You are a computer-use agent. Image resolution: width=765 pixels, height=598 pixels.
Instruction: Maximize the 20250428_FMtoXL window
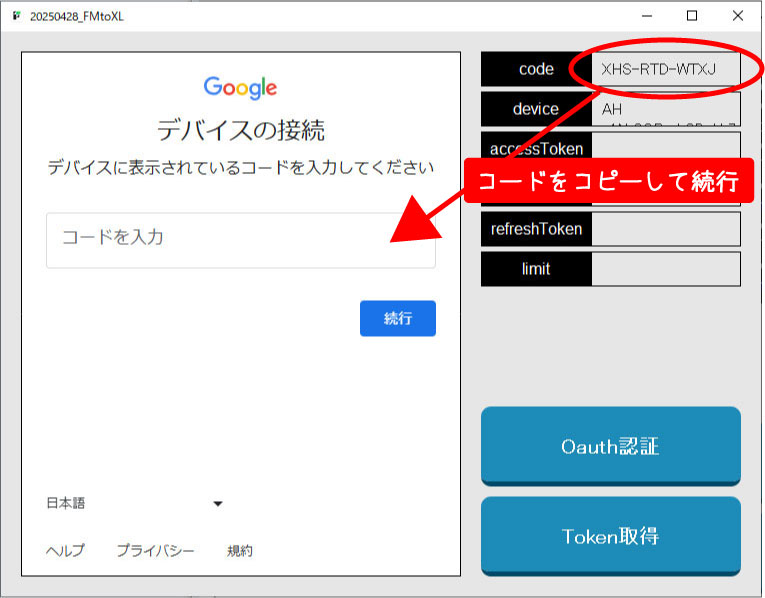(692, 16)
